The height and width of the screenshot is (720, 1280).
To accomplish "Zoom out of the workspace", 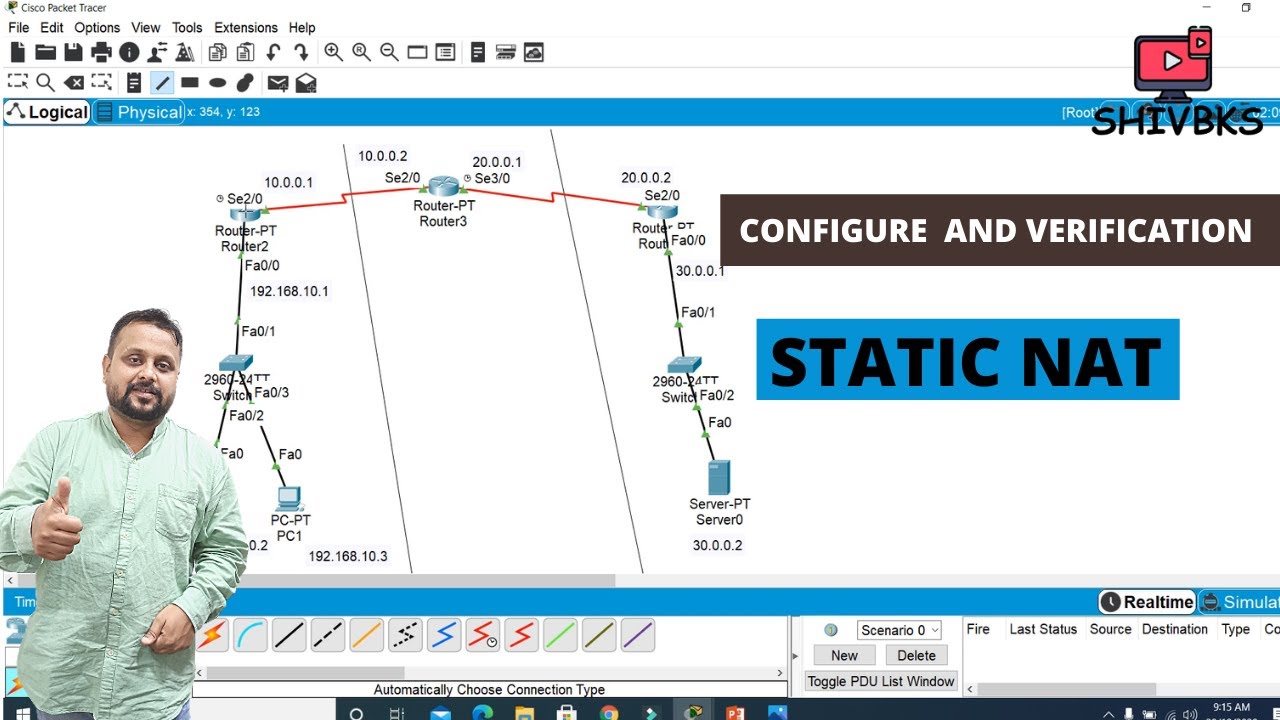I will click(389, 53).
